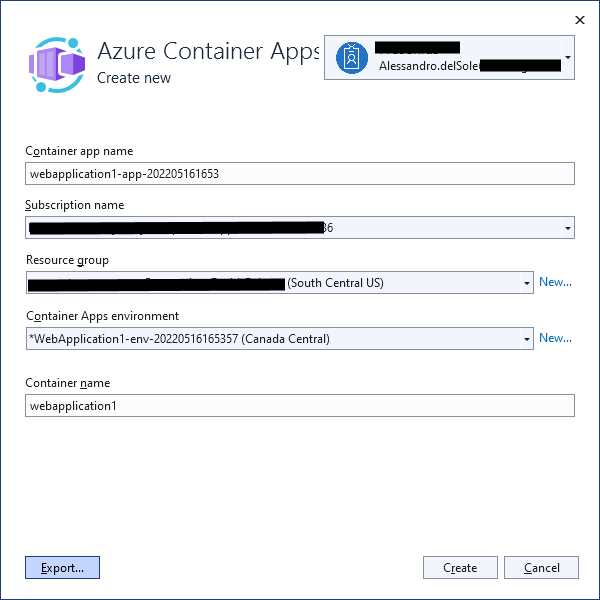Close the Azure Container Apps dialog
Viewport: 600px width, 600px height.
(580, 20)
